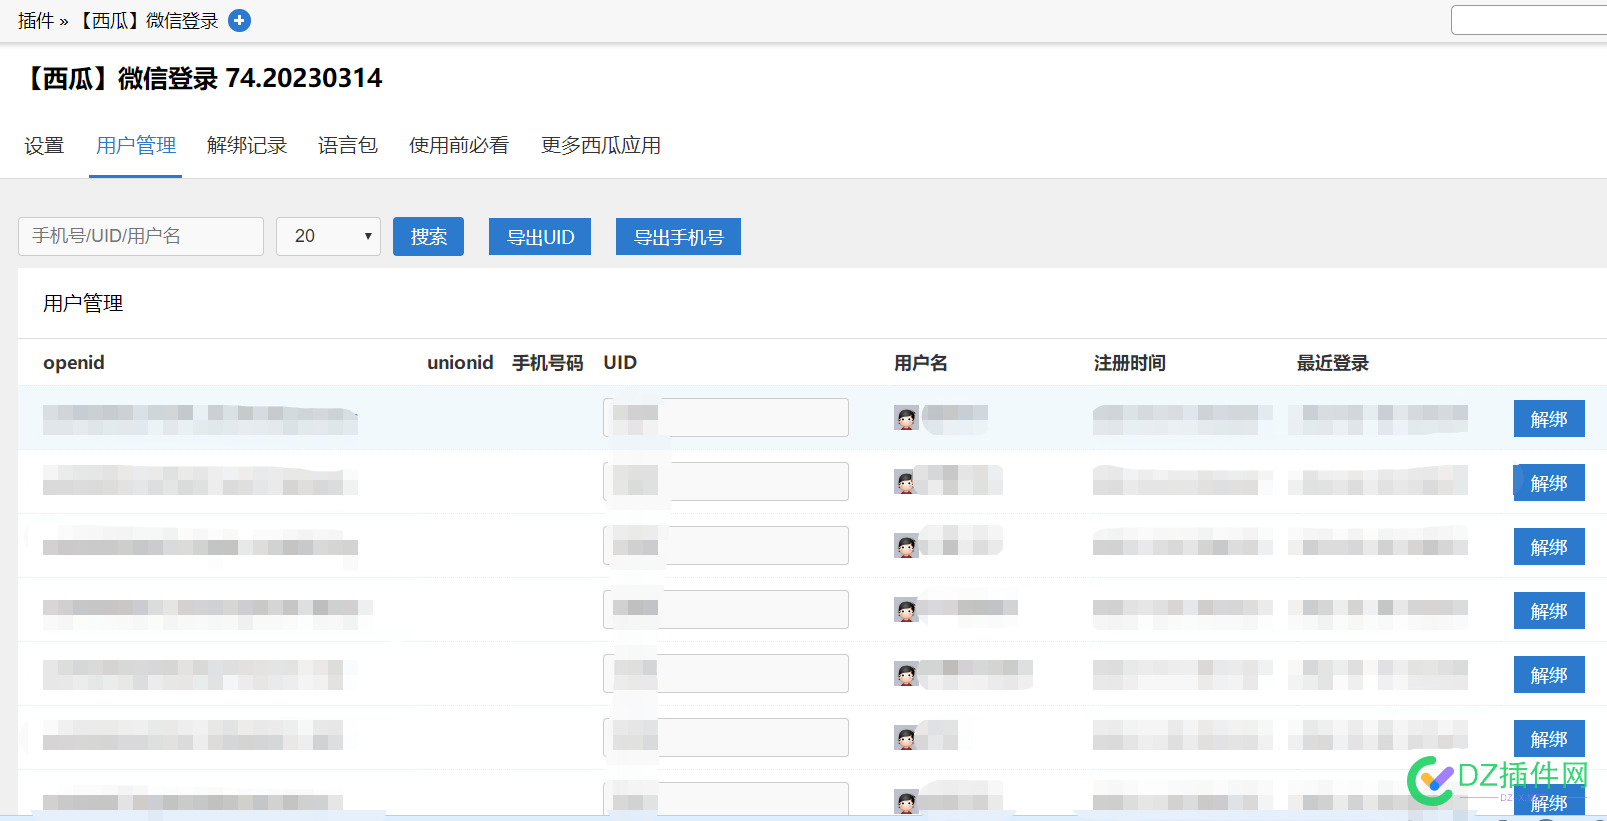Image resolution: width=1607 pixels, height=821 pixels.
Task: Click the unionid column header
Action: (x=460, y=363)
